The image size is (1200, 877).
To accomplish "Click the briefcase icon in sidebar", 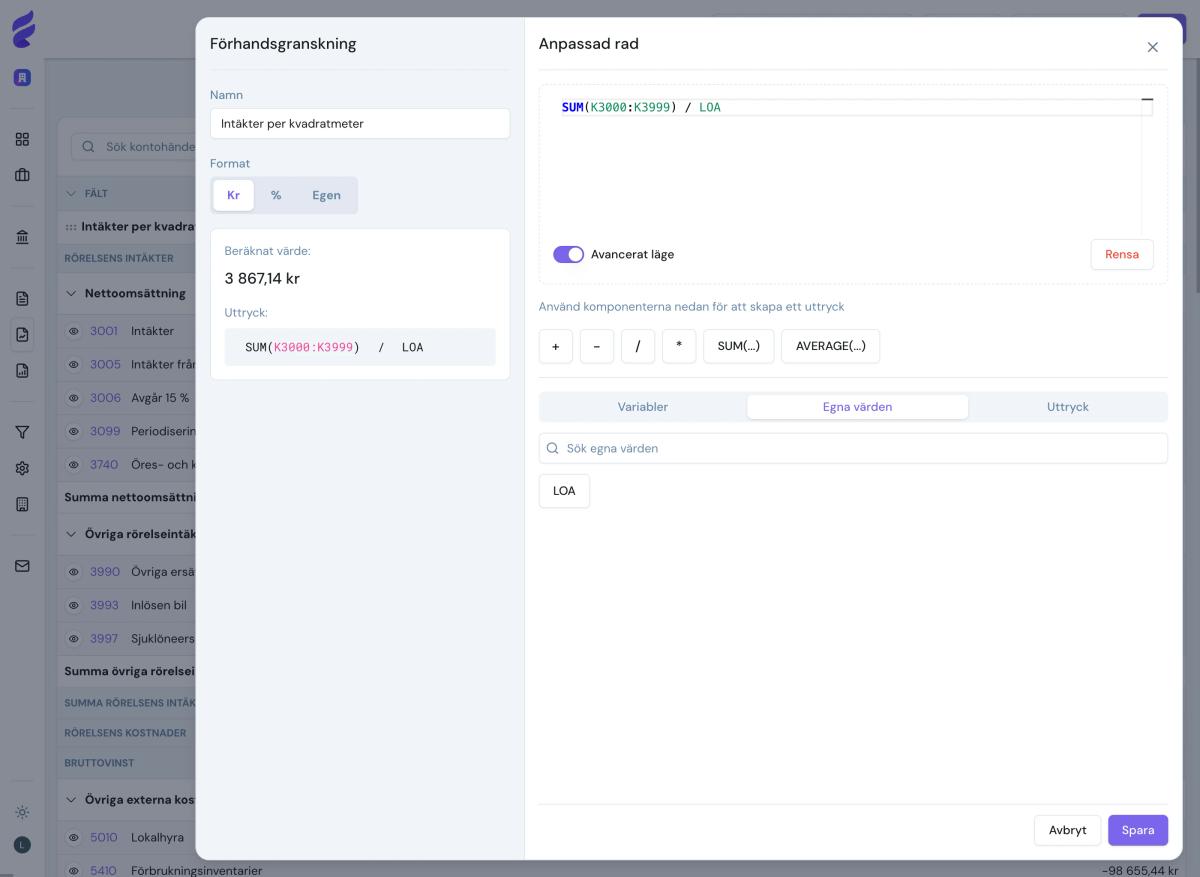I will 22,175.
